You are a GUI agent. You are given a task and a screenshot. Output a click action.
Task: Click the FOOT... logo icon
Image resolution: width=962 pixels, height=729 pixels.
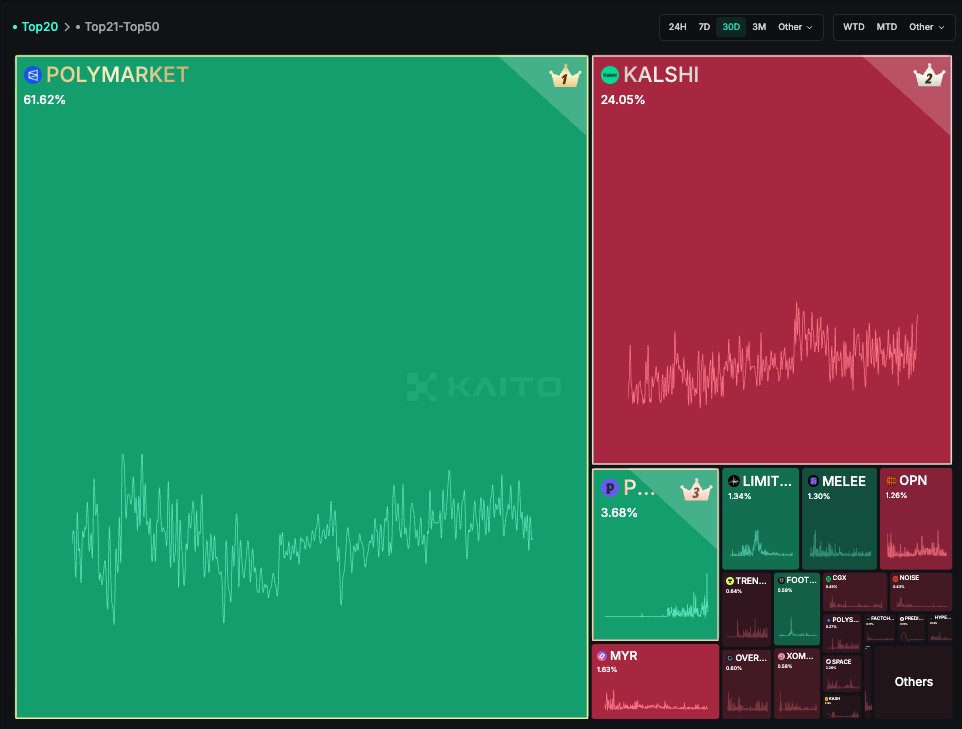click(x=781, y=580)
